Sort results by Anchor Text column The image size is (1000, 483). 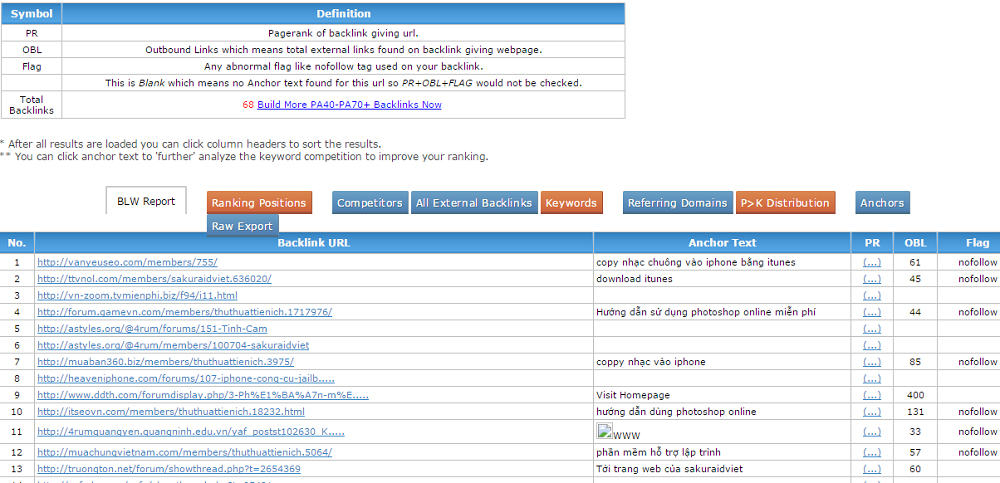[x=722, y=243]
